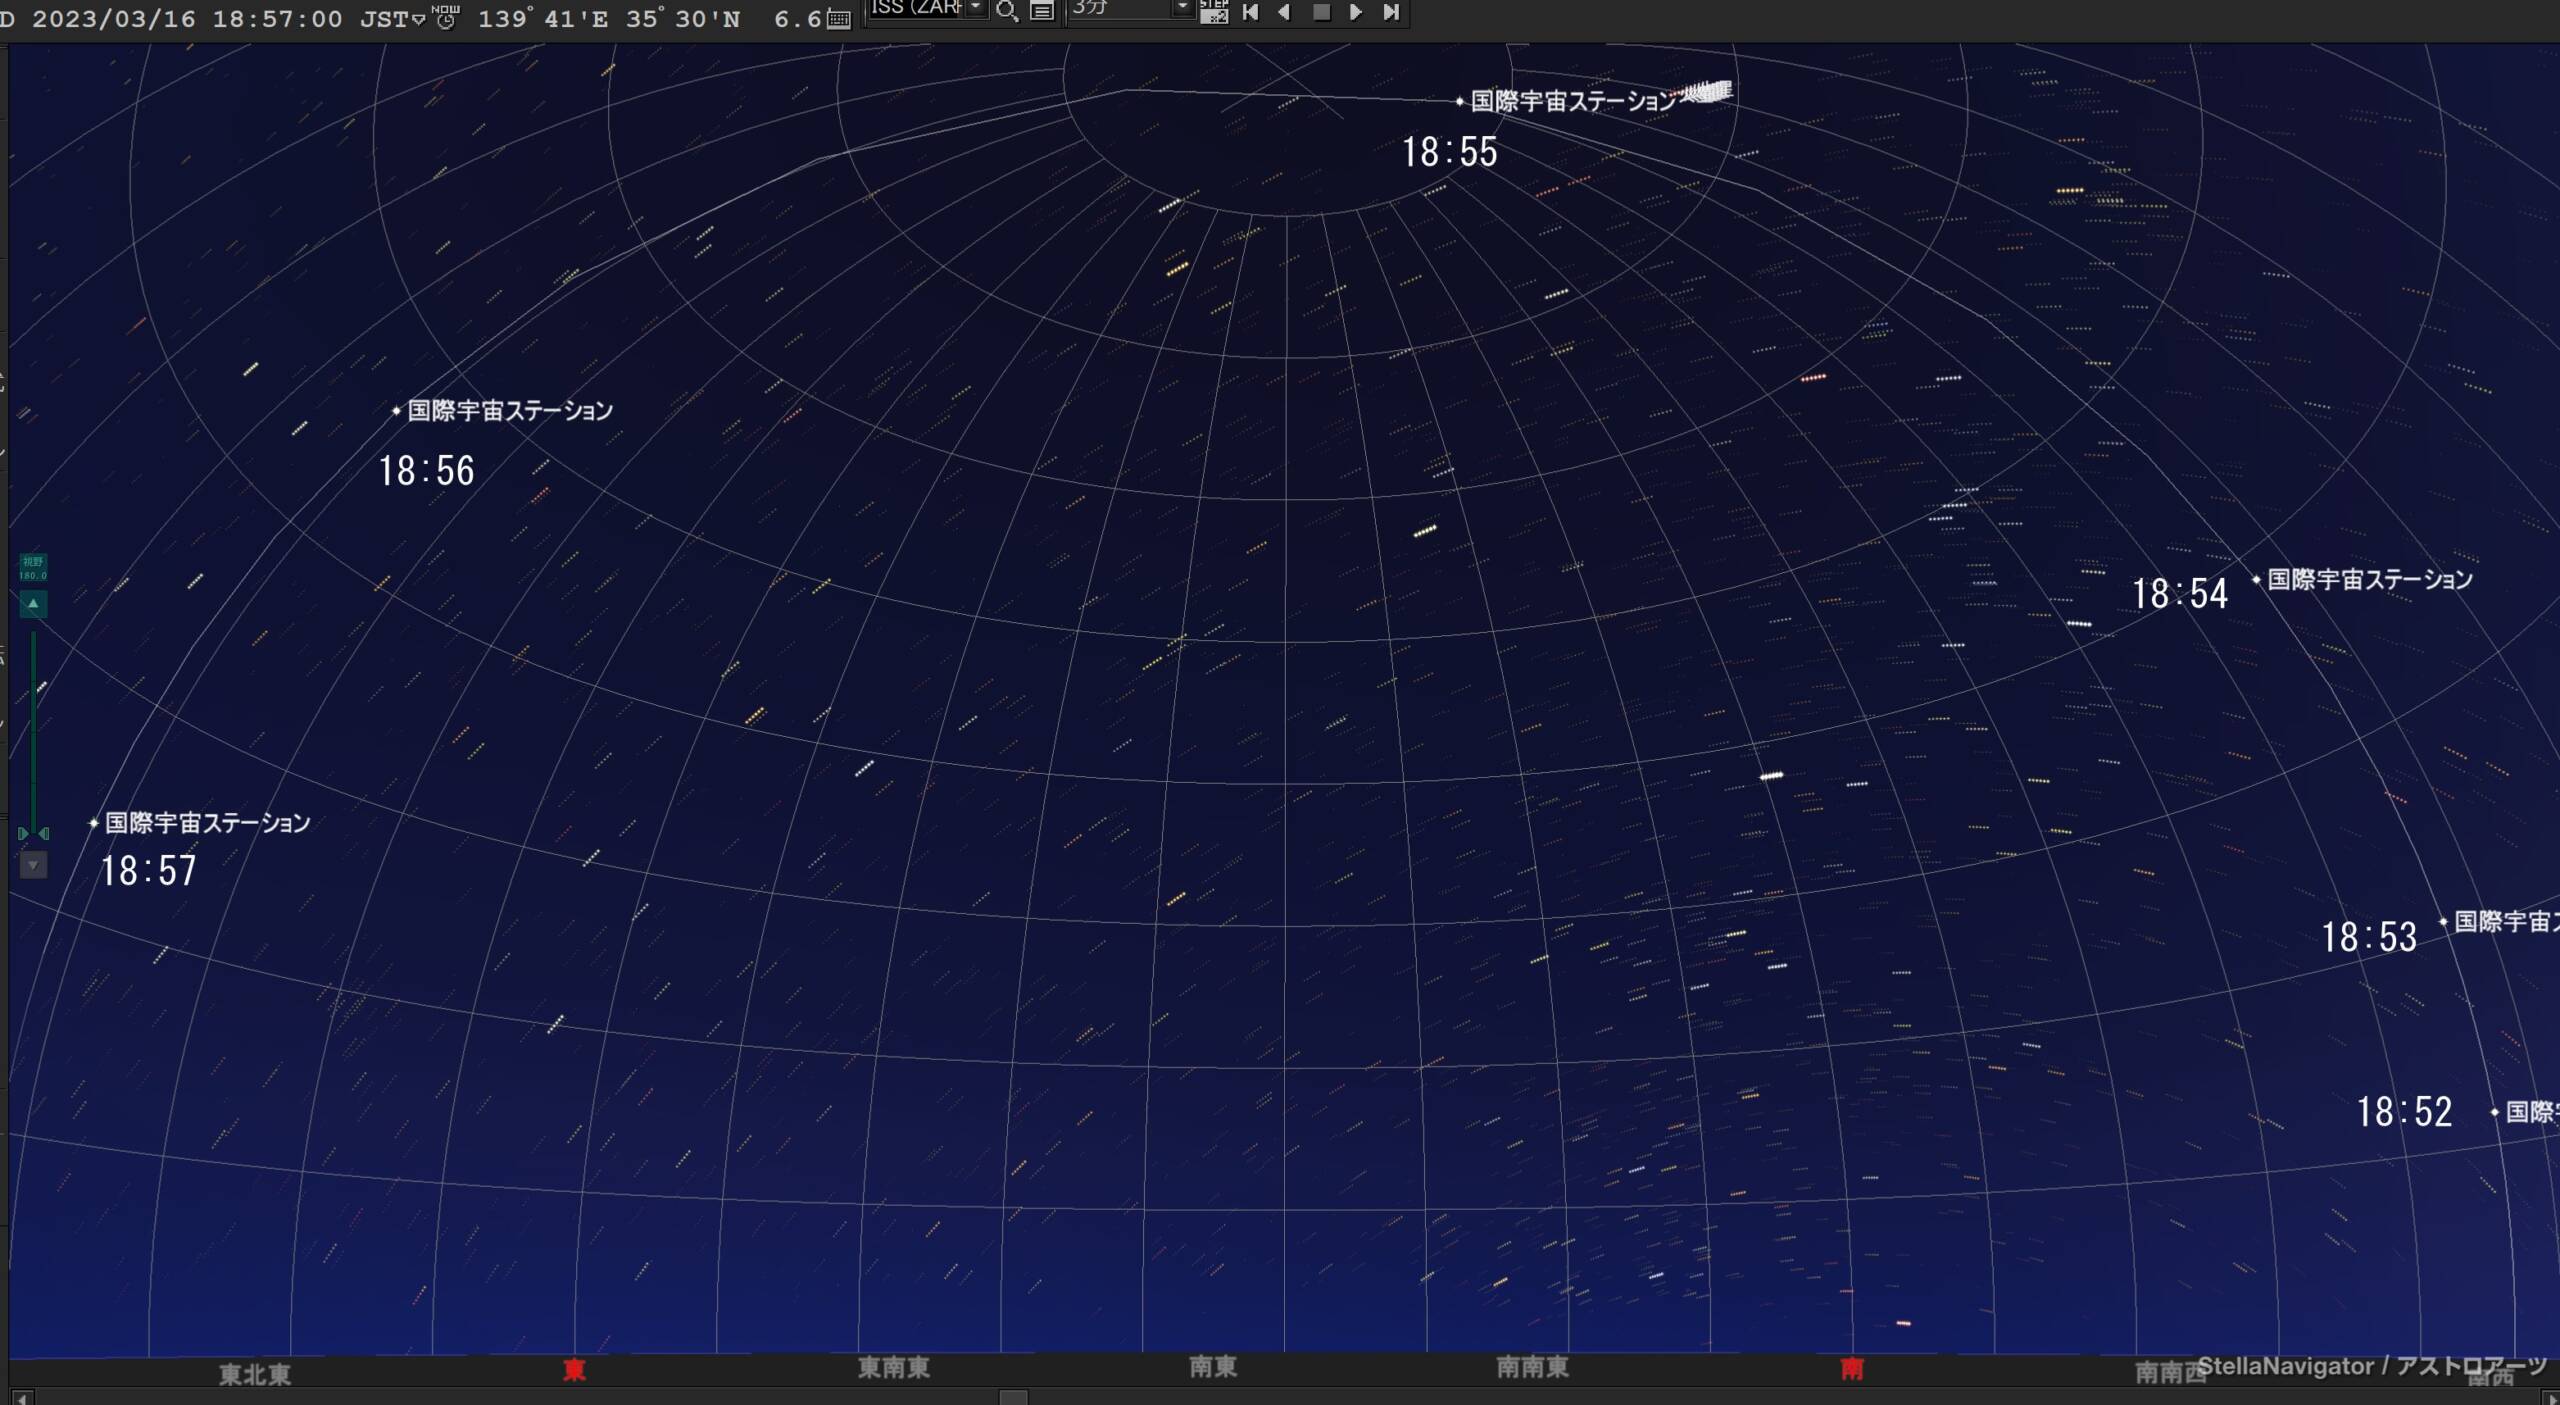Viewport: 2560px width, 1405px height.
Task: Click the 18:52 time label
Action: tap(2405, 1112)
